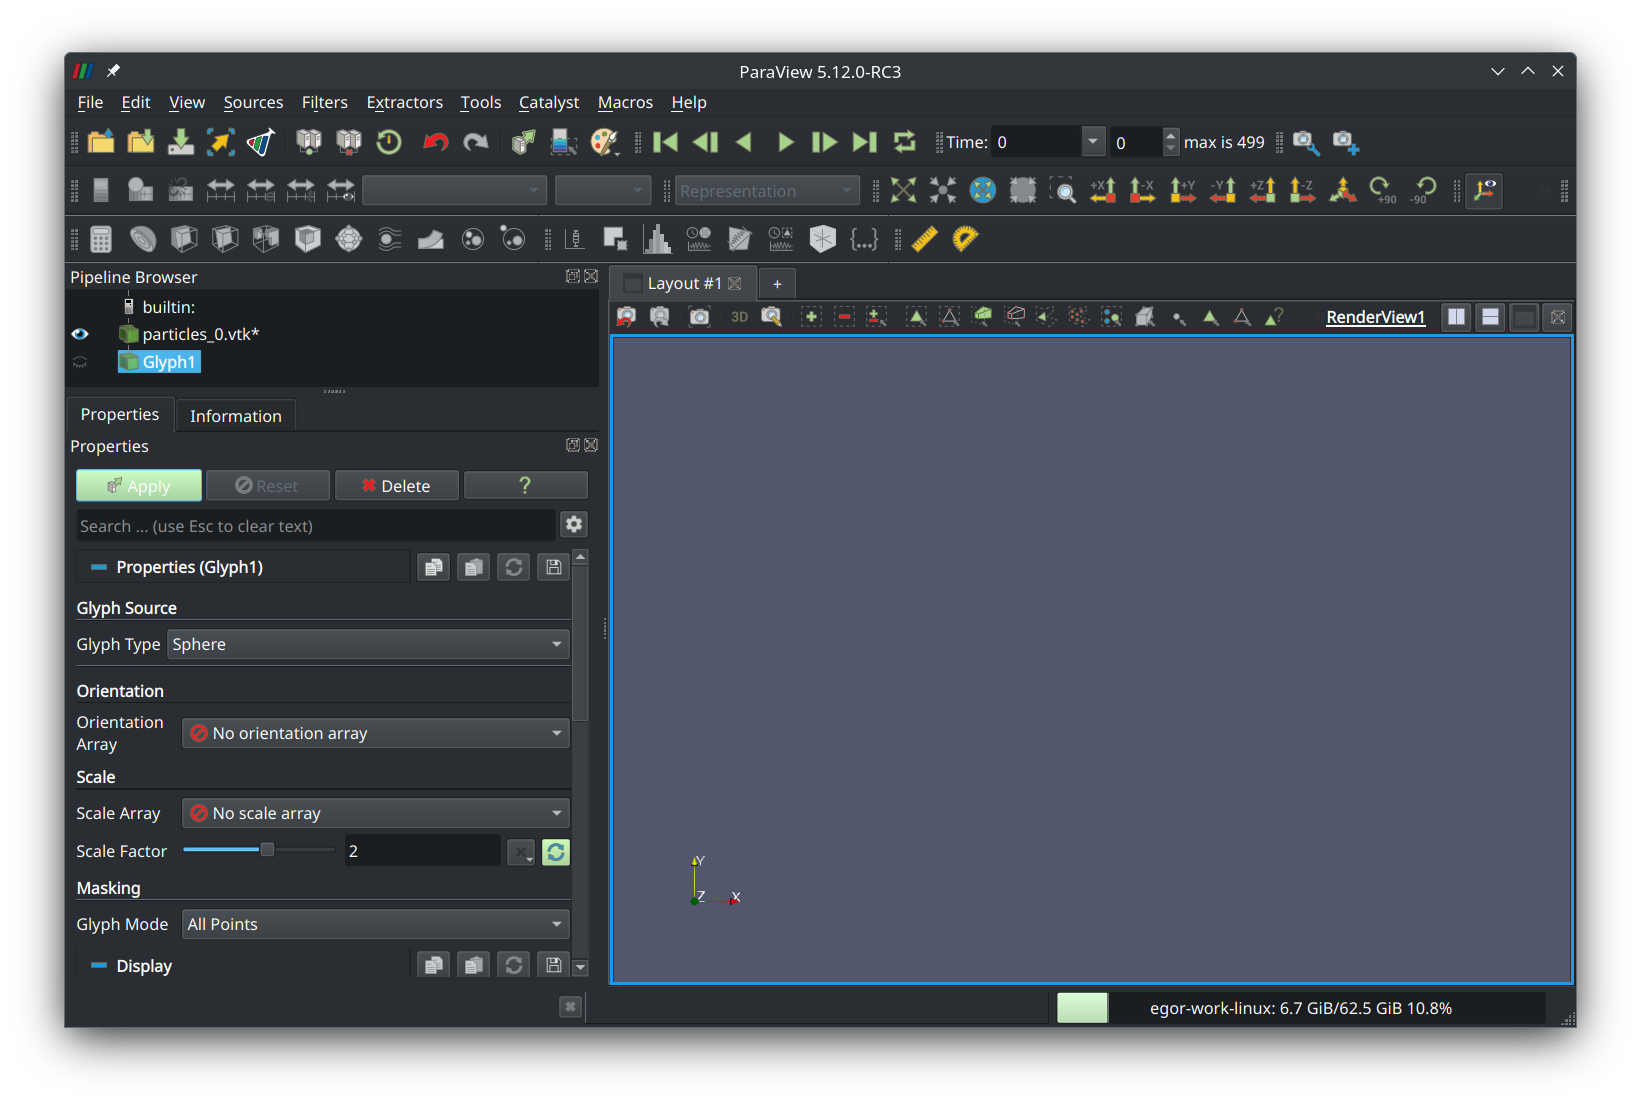Split RenderView horizontally
This screenshot has width=1641, height=1104.
point(1457,317)
